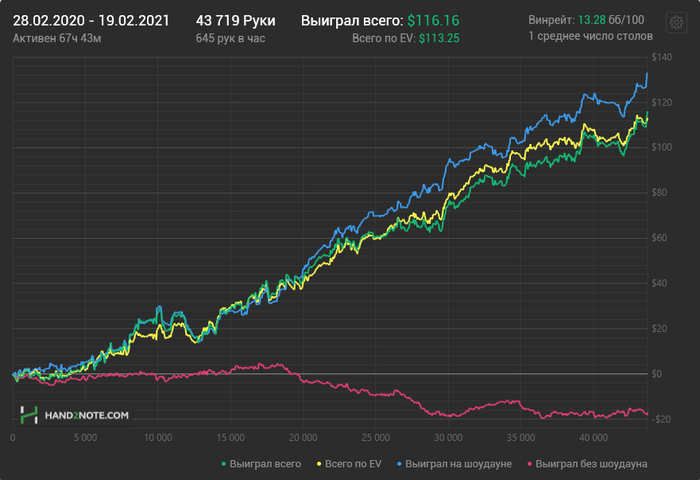The height and width of the screenshot is (480, 700).
Task: Click the 'бб/100' winrate unit label
Action: coord(626,20)
